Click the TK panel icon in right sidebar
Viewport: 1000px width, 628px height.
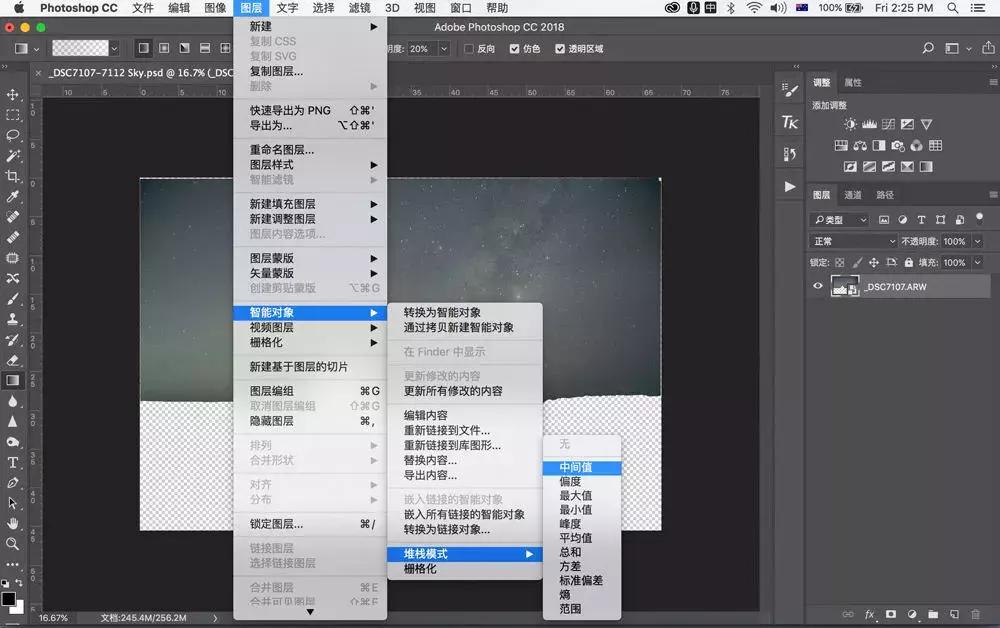[x=789, y=122]
